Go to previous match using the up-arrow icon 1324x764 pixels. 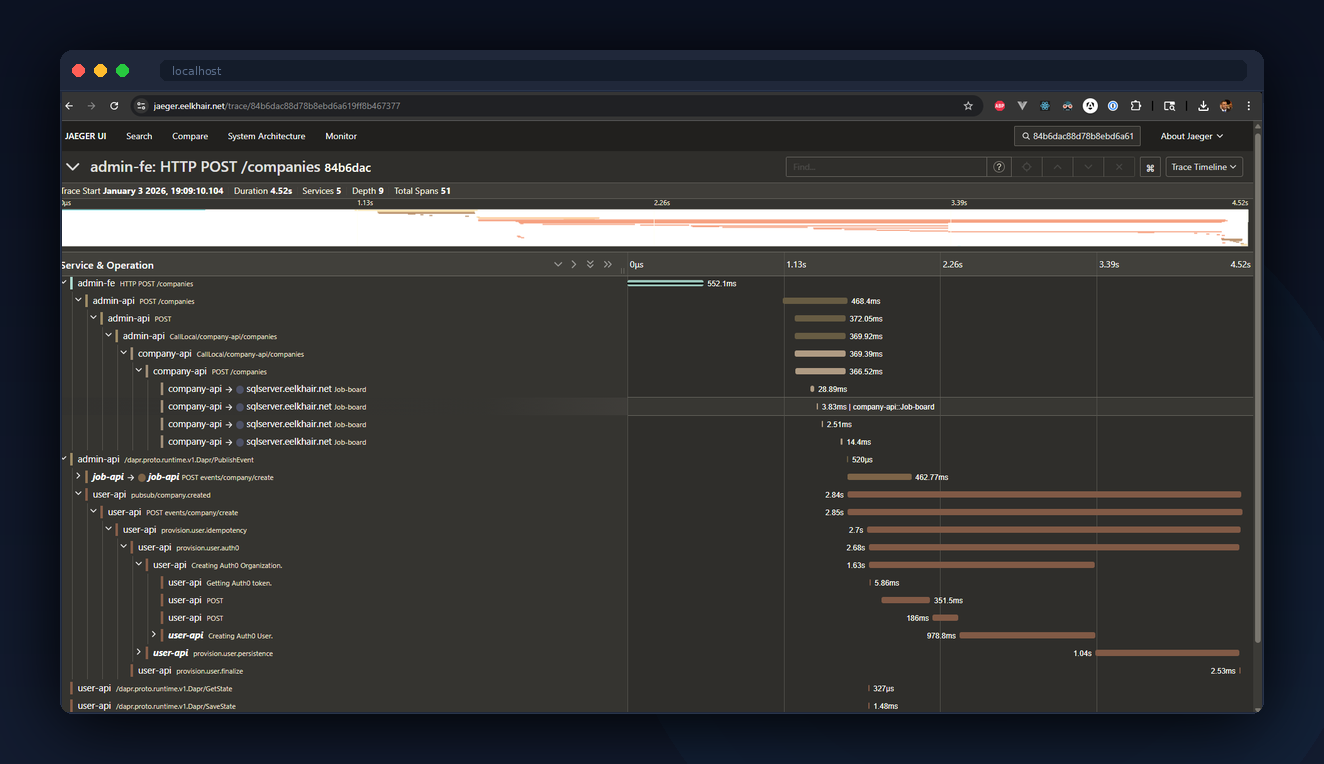[1057, 167]
